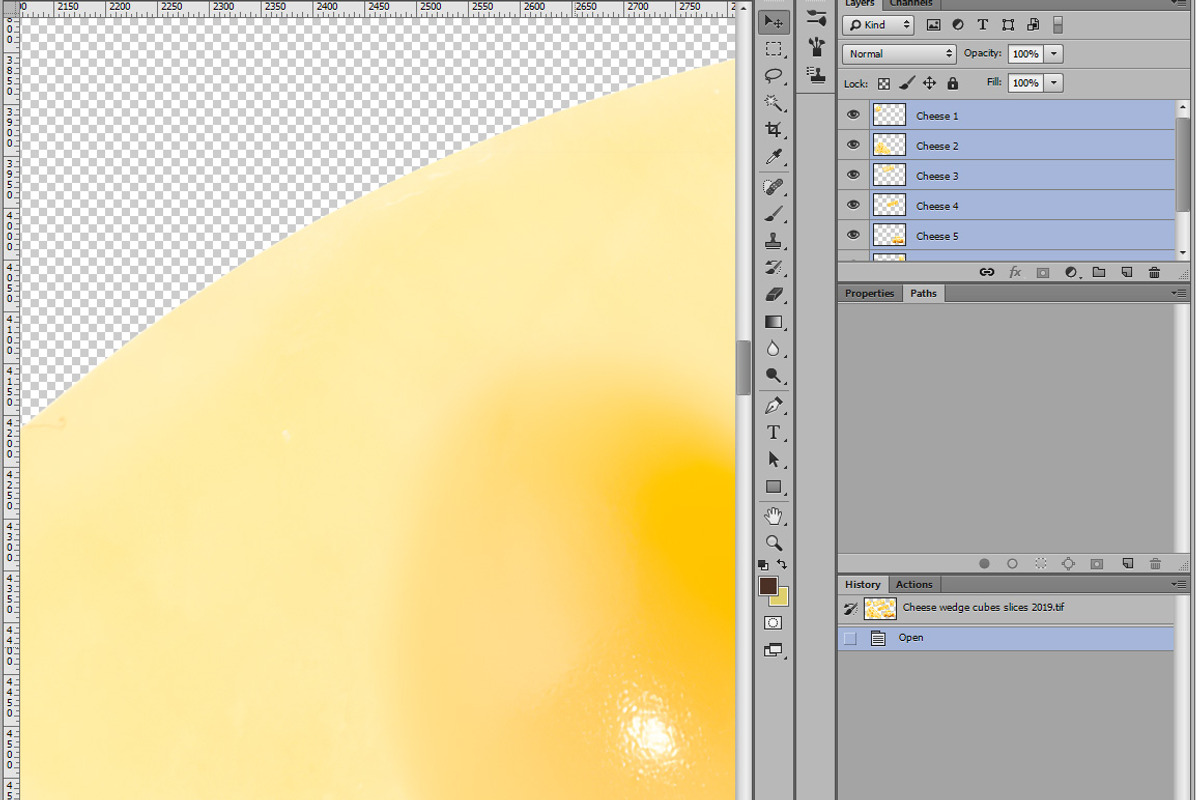Turn layer filtering on or off
The width and height of the screenshot is (1200, 800).
[1058, 25]
